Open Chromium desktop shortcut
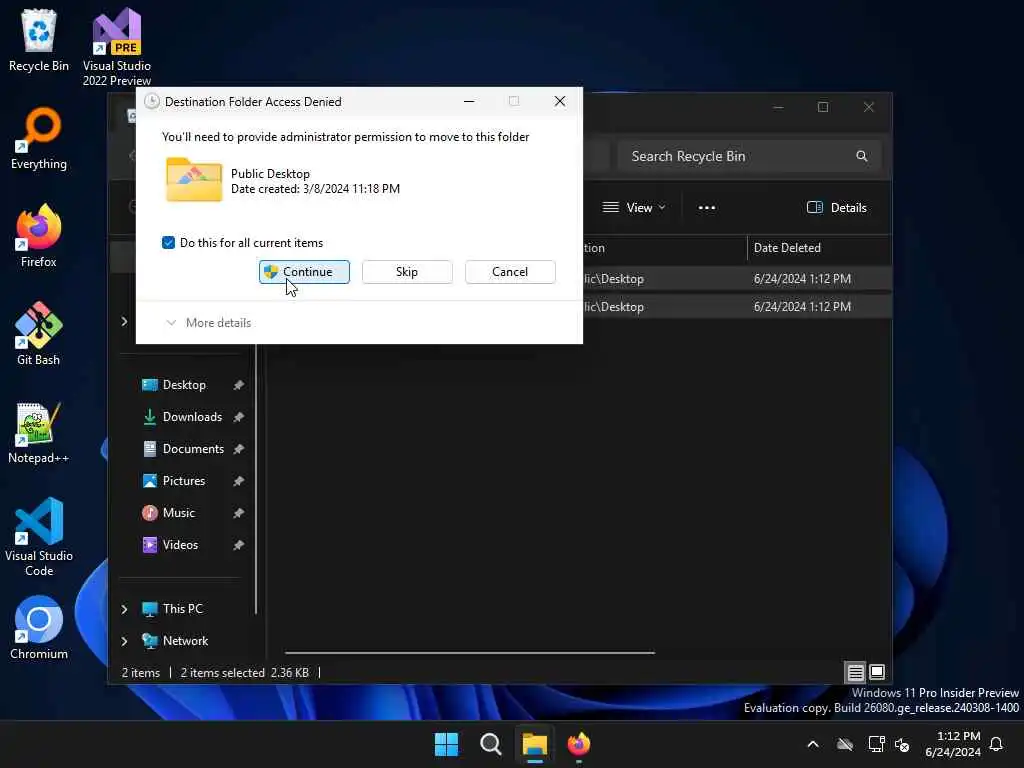 tap(39, 628)
